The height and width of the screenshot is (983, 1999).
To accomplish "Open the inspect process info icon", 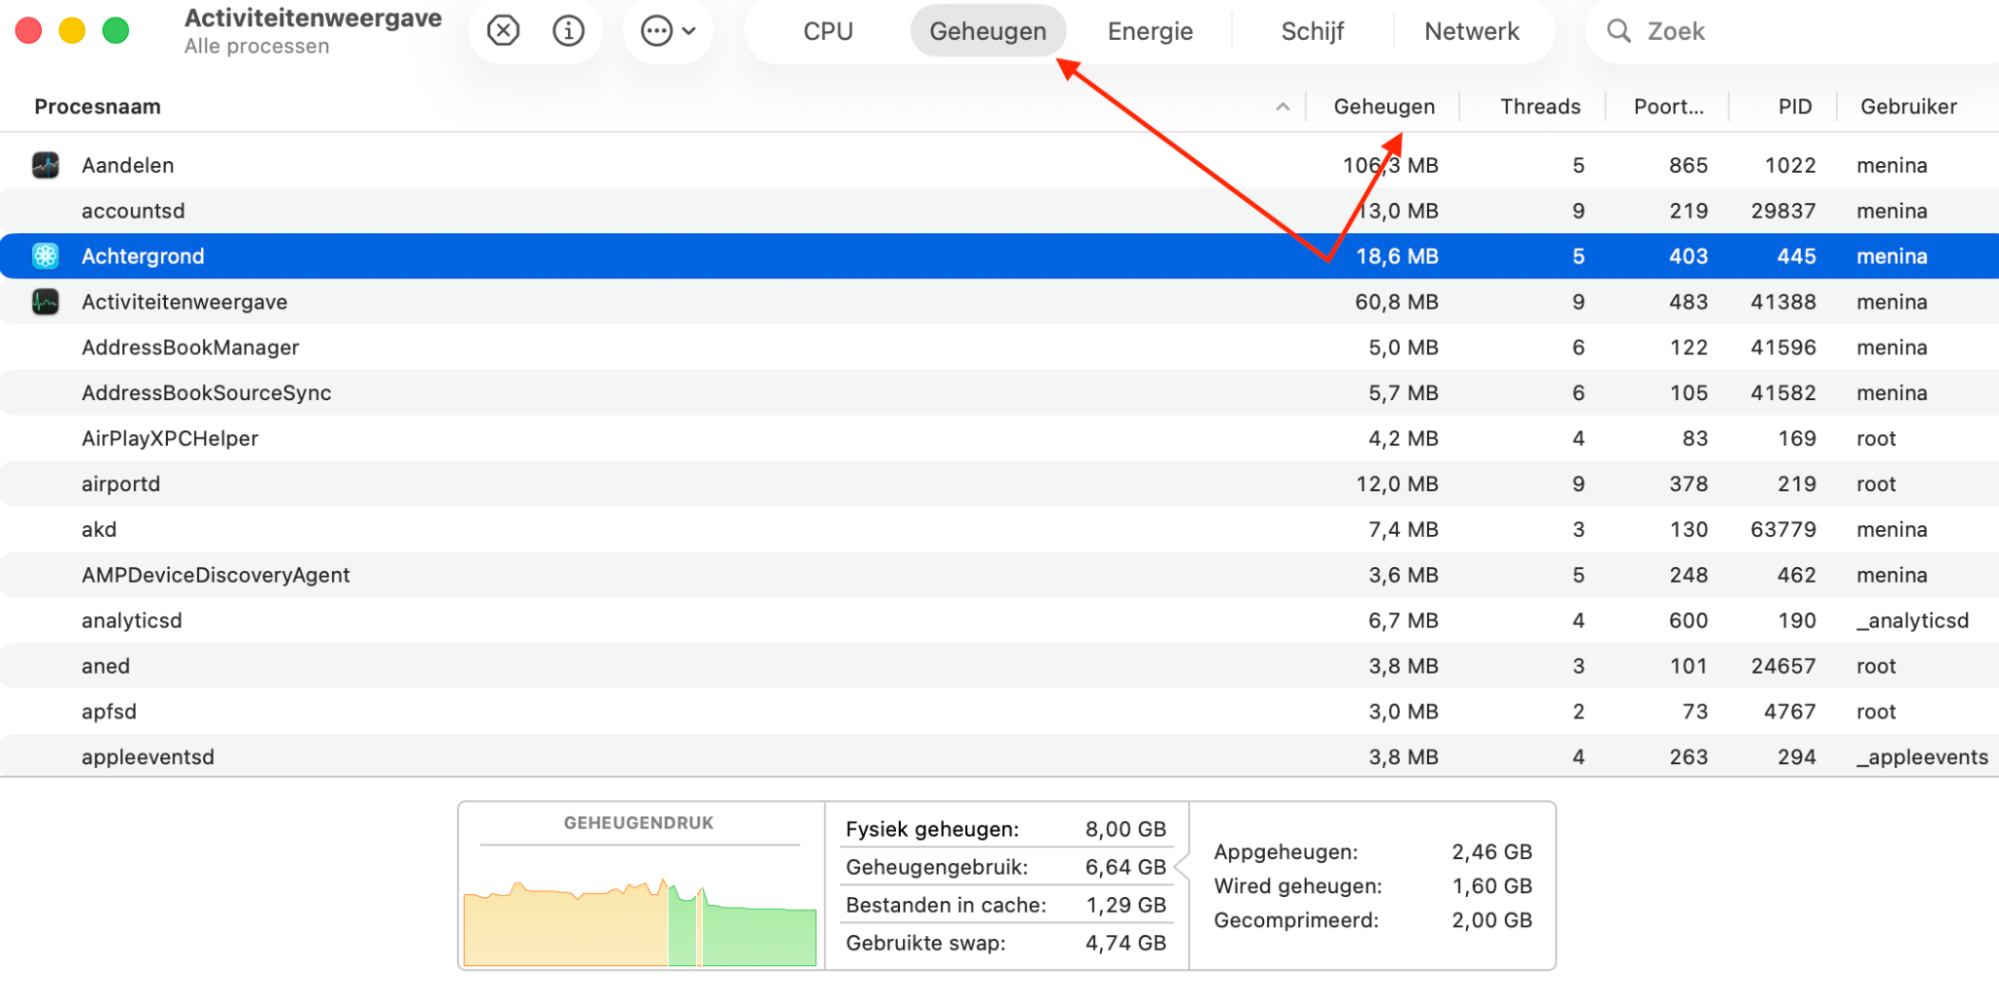I will point(569,30).
